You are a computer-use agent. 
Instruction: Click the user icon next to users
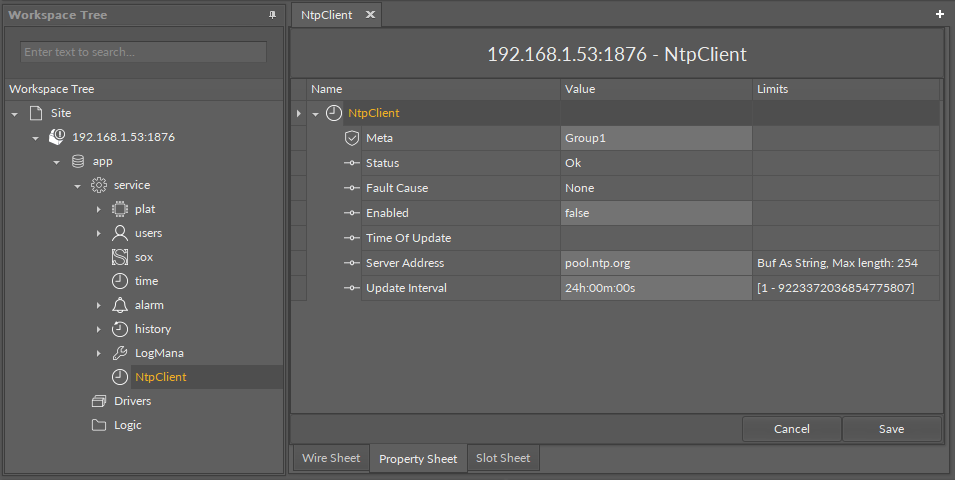119,233
